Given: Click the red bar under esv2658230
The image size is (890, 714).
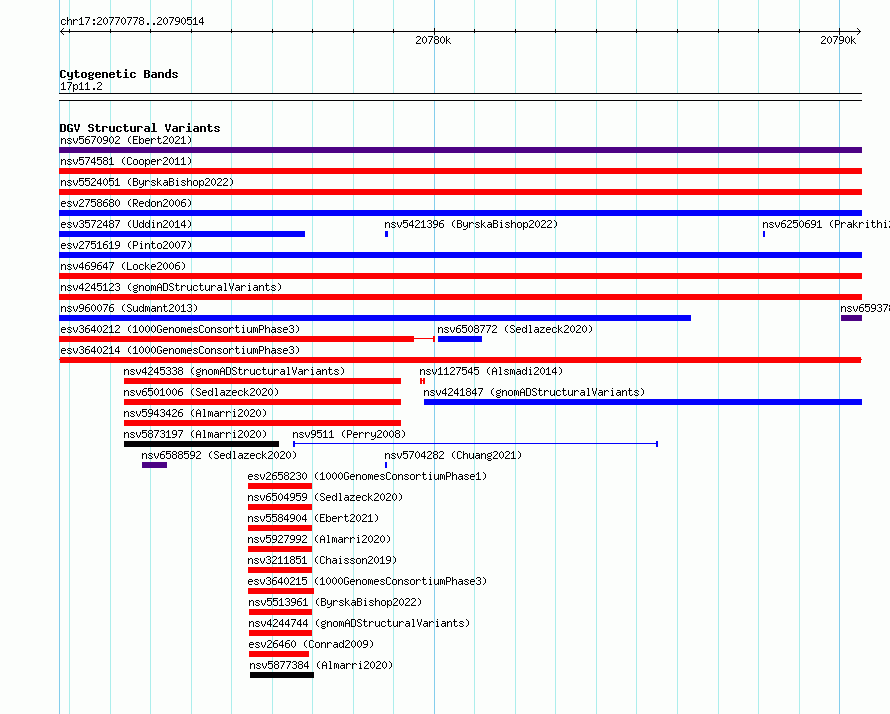Looking at the screenshot, I should click(x=280, y=486).
